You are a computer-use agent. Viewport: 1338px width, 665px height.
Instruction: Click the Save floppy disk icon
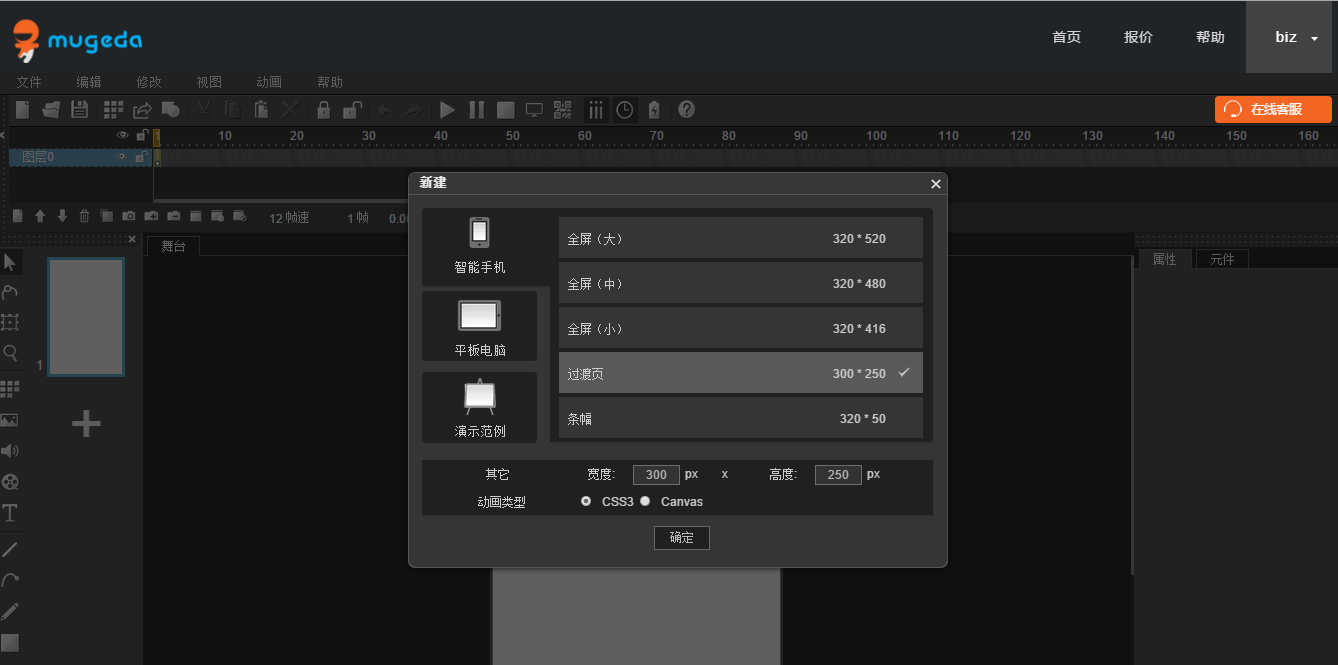pyautogui.click(x=79, y=110)
